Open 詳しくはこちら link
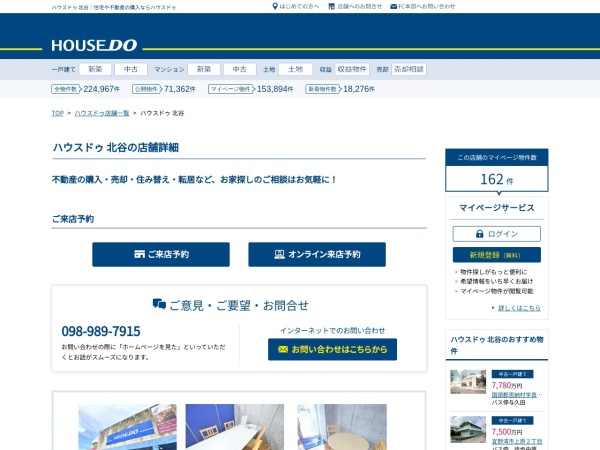The height and width of the screenshot is (450, 600). coord(519,308)
